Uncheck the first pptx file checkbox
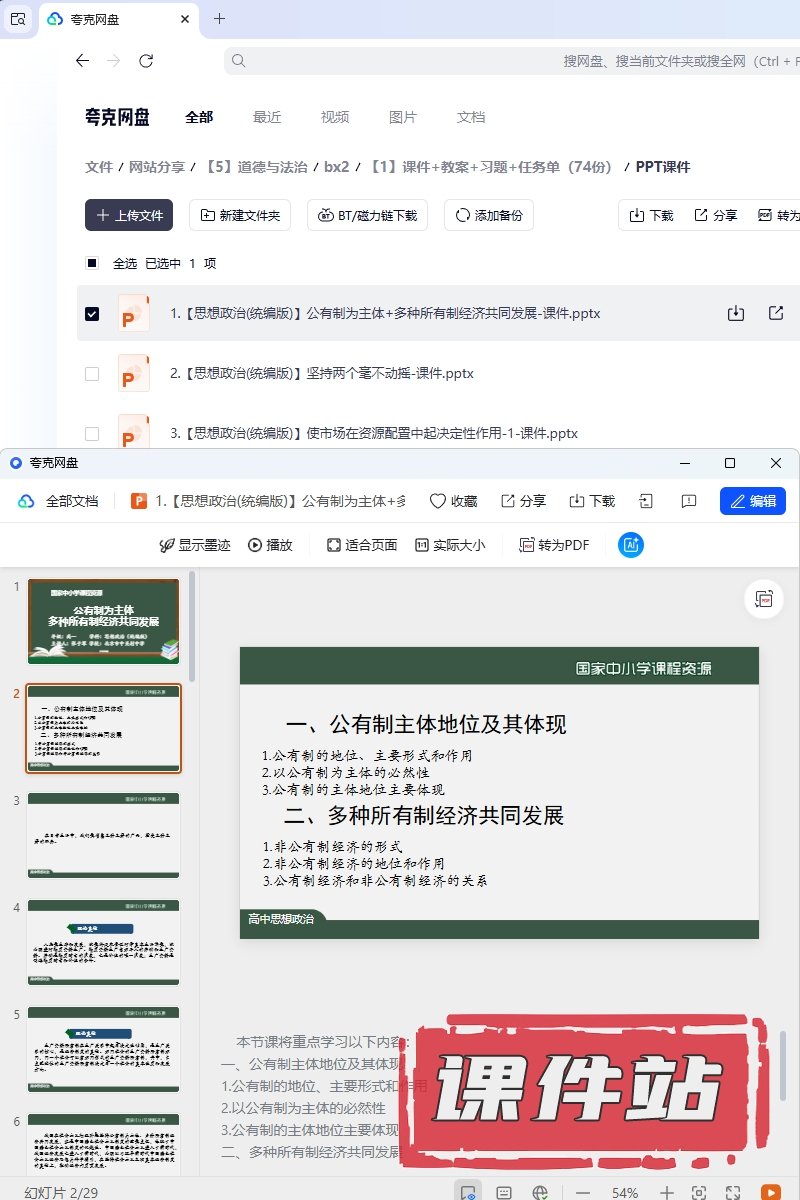 pyautogui.click(x=92, y=314)
